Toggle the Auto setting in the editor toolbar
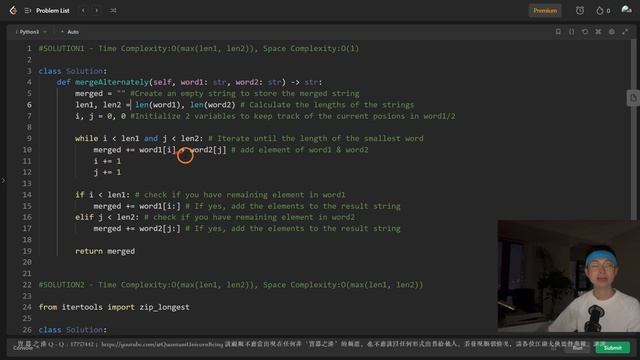Viewport: 640px width, 360px height. coord(70,32)
